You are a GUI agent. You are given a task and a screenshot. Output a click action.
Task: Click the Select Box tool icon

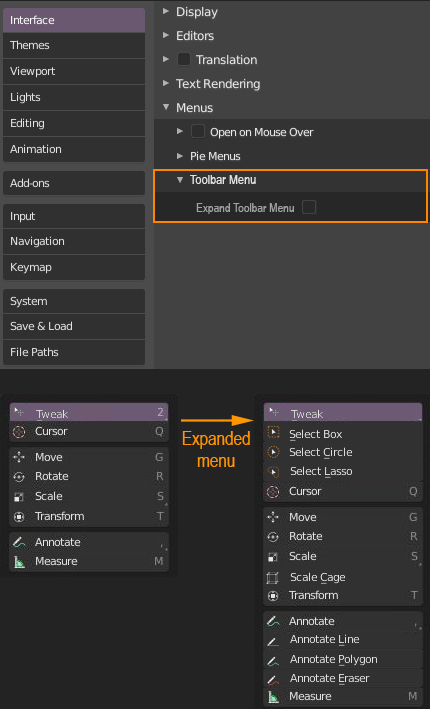273,433
